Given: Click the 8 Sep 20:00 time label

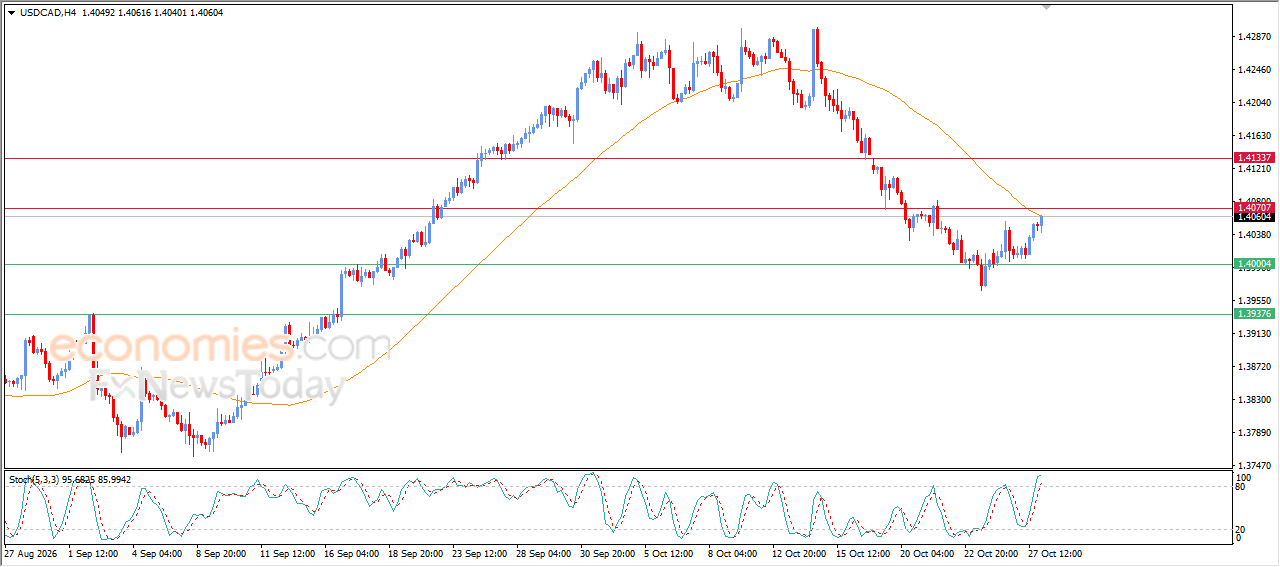Looking at the screenshot, I should pyautogui.click(x=222, y=553).
